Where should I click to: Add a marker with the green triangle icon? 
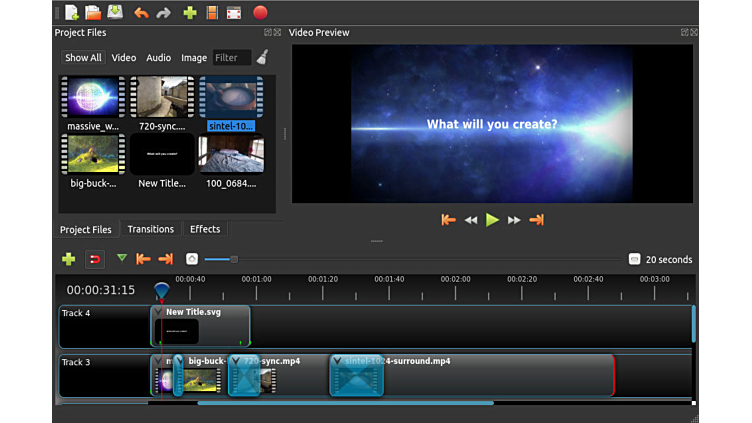(x=122, y=258)
